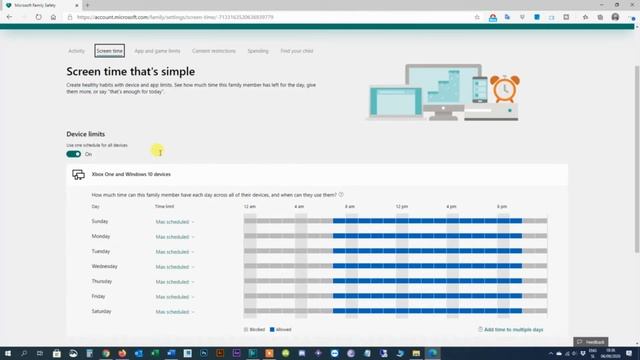
Task: Open Windows taskbar search
Action: click(x=24, y=353)
